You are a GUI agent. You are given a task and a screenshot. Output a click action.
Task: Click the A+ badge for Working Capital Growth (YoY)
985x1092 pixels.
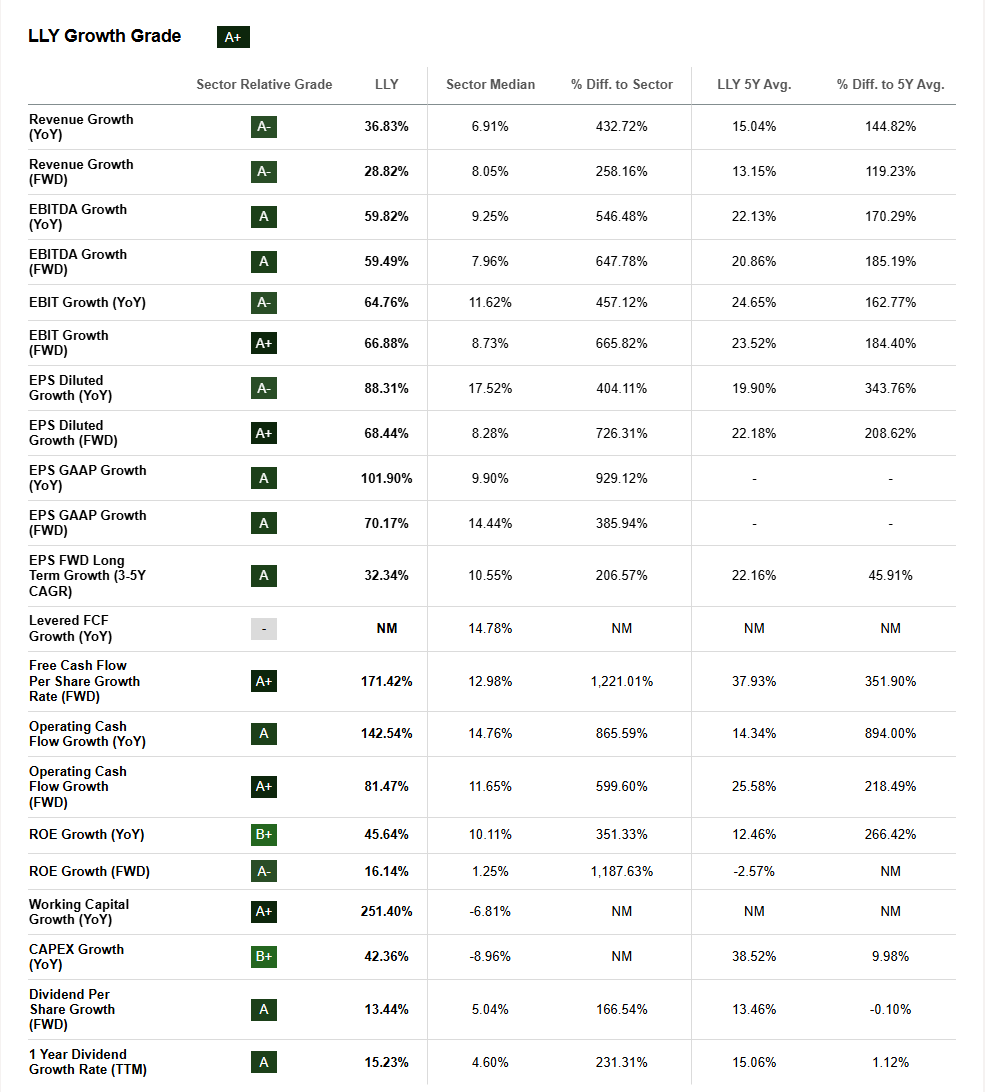tap(264, 912)
